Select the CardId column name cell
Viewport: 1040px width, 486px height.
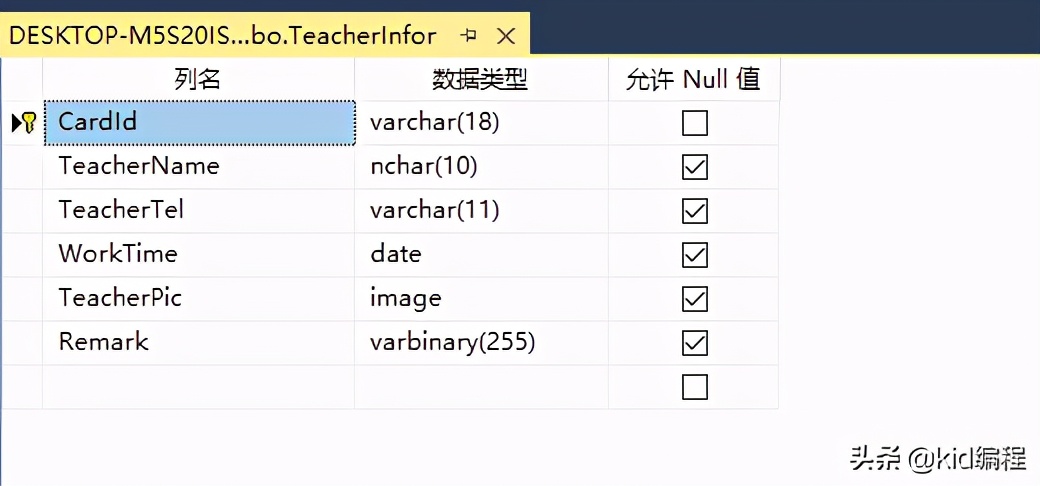click(198, 122)
